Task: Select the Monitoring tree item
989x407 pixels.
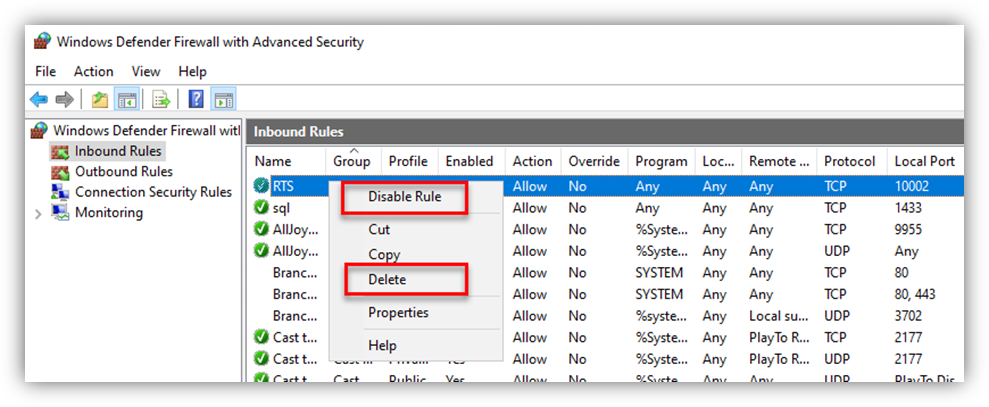Action: pos(108,213)
